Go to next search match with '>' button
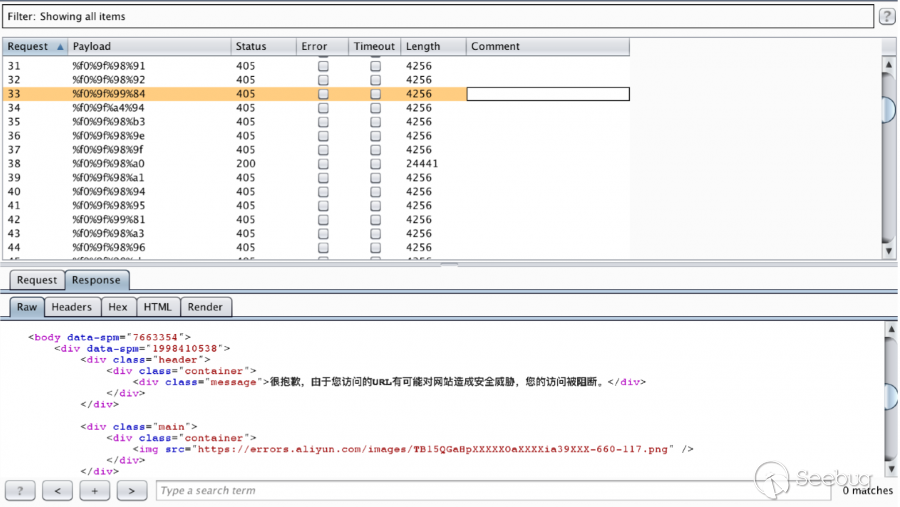Viewport: 900px width, 507px height. [132, 490]
